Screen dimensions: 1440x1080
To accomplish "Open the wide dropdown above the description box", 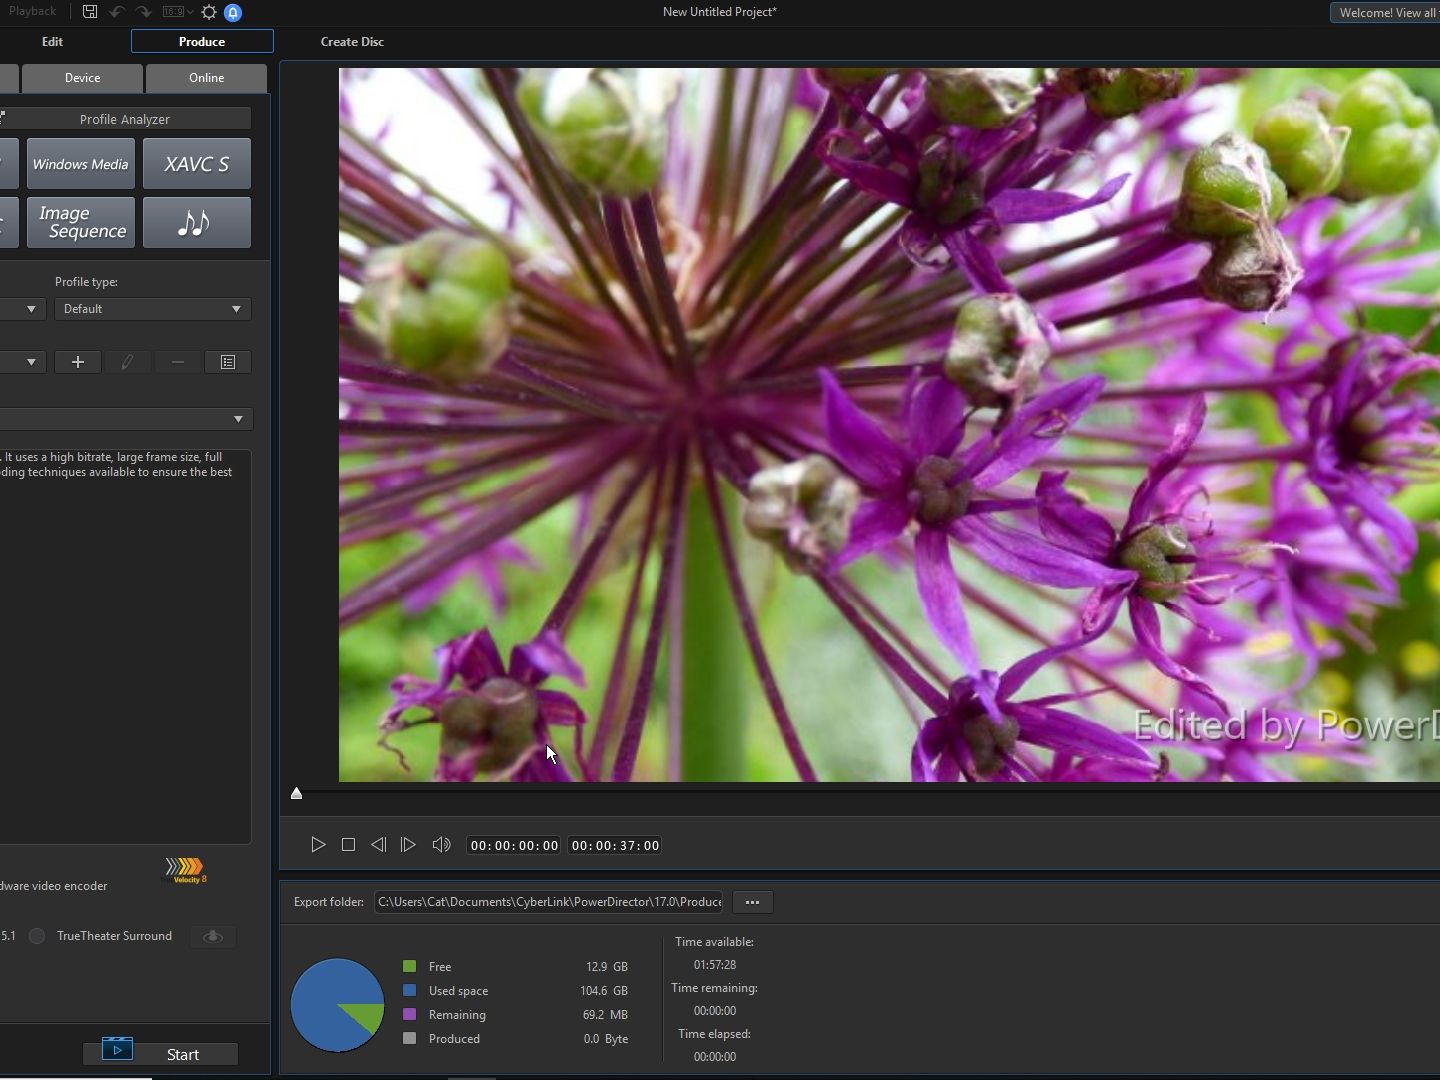I will (126, 419).
